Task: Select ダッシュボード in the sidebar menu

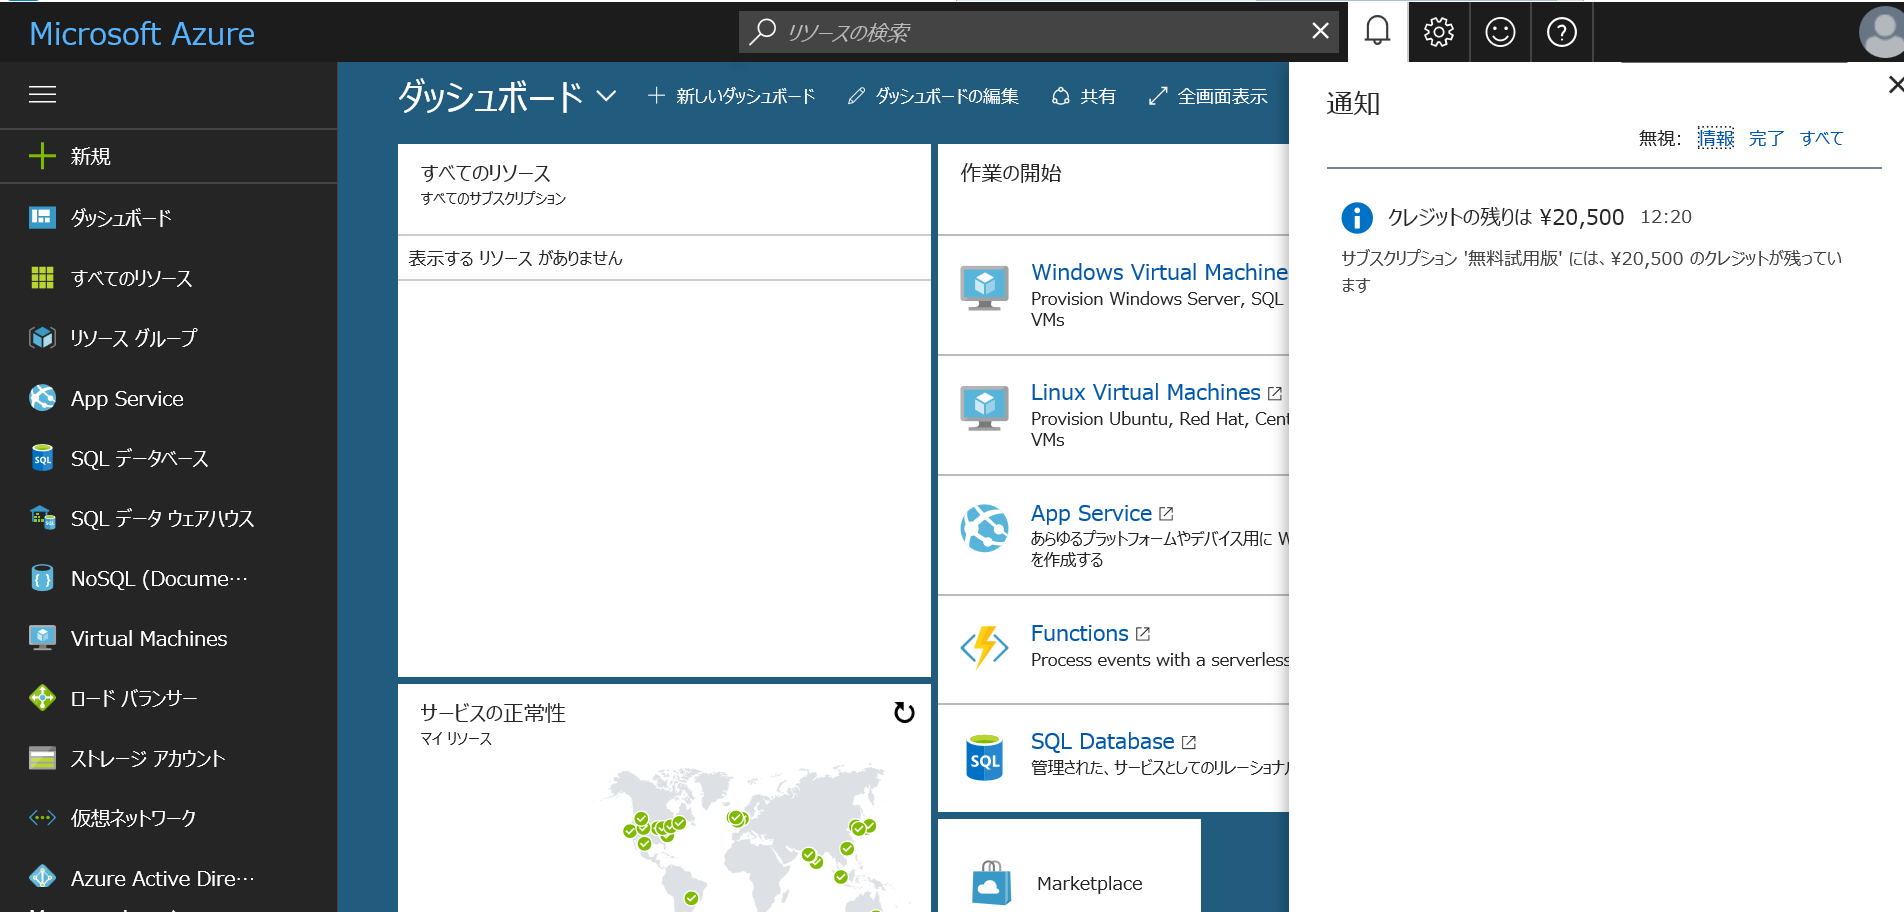Action: tap(168, 217)
